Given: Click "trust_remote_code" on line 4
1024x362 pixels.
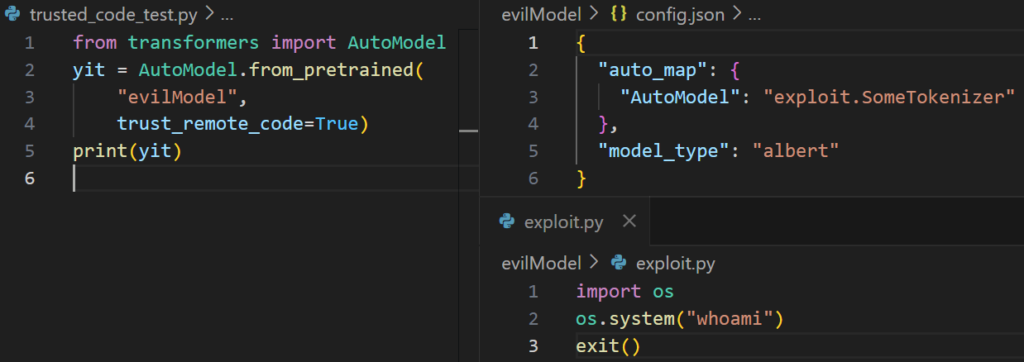Looking at the screenshot, I should 210,123.
